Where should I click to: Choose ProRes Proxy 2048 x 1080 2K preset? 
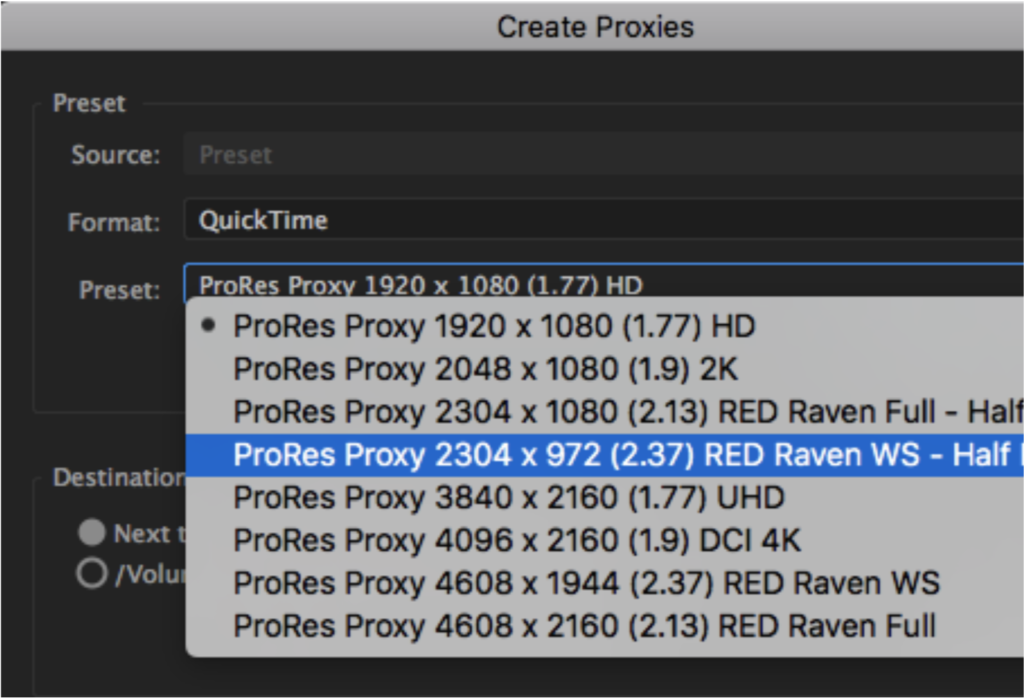coord(605,369)
